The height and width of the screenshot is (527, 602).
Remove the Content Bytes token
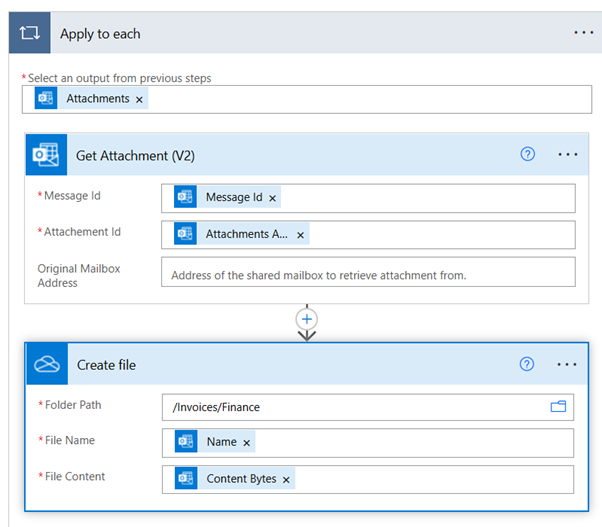pyautogui.click(x=286, y=479)
